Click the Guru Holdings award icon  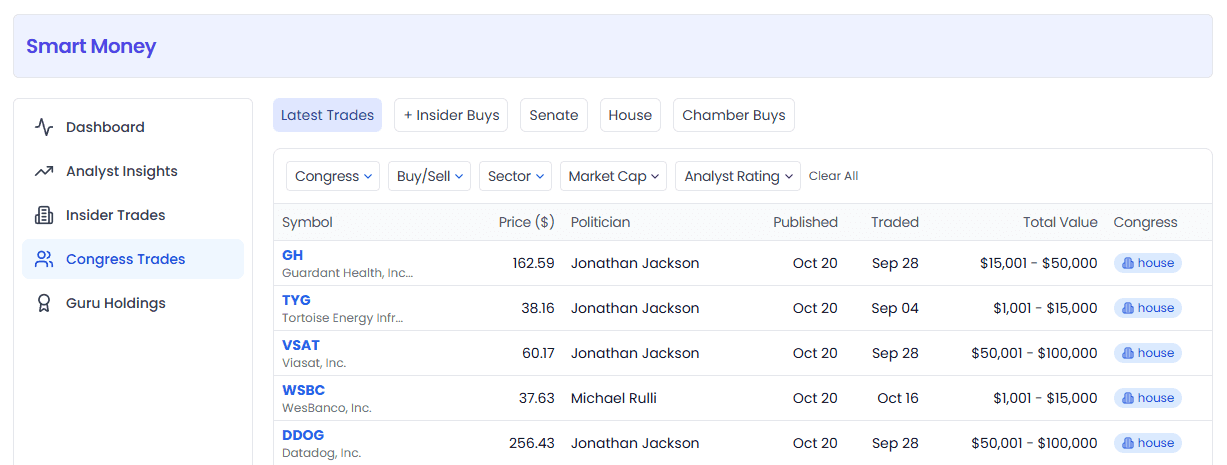pyautogui.click(x=43, y=303)
